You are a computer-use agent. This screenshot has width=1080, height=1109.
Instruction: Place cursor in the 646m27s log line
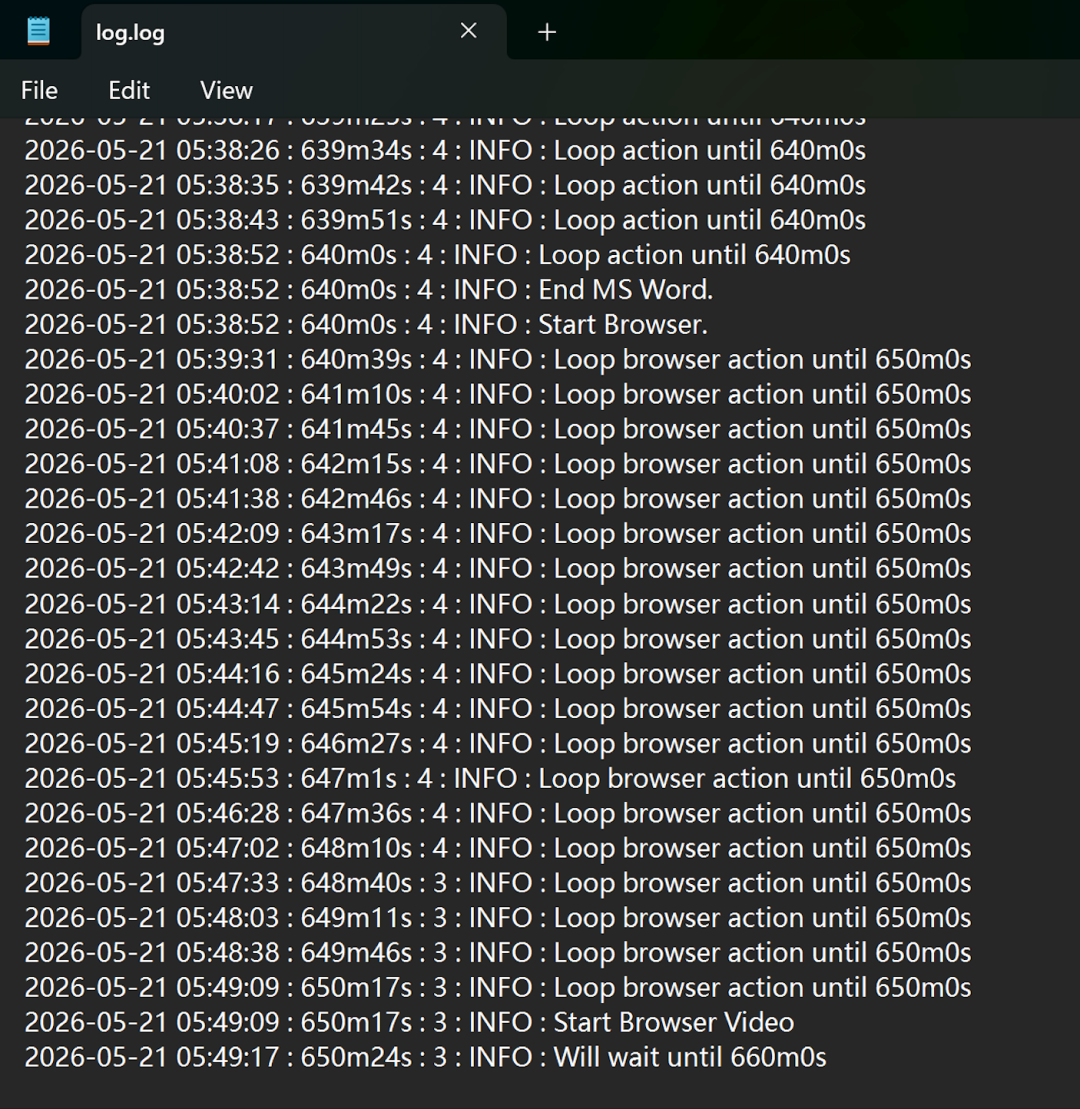[498, 743]
